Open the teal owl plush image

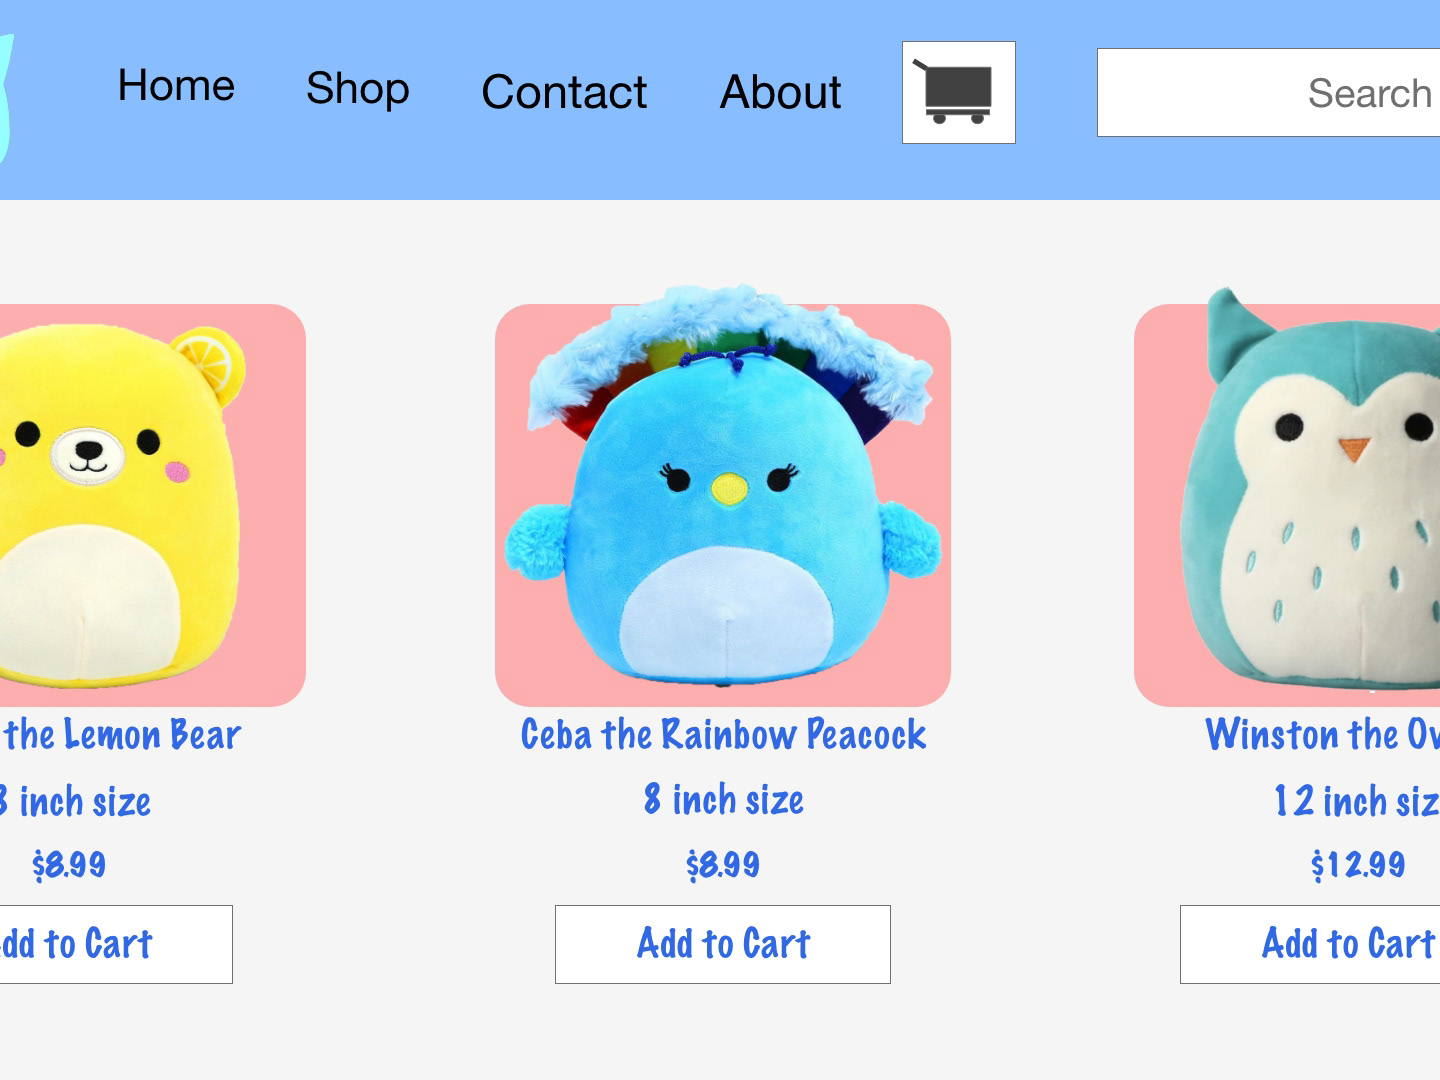click(1287, 497)
